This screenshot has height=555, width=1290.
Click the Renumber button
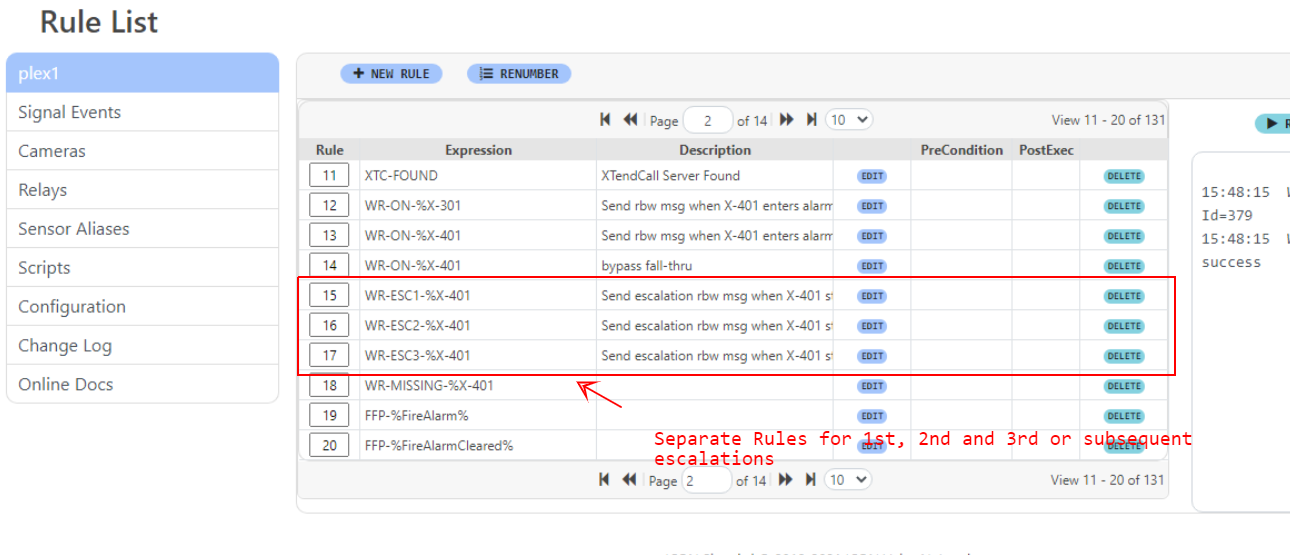pos(519,74)
